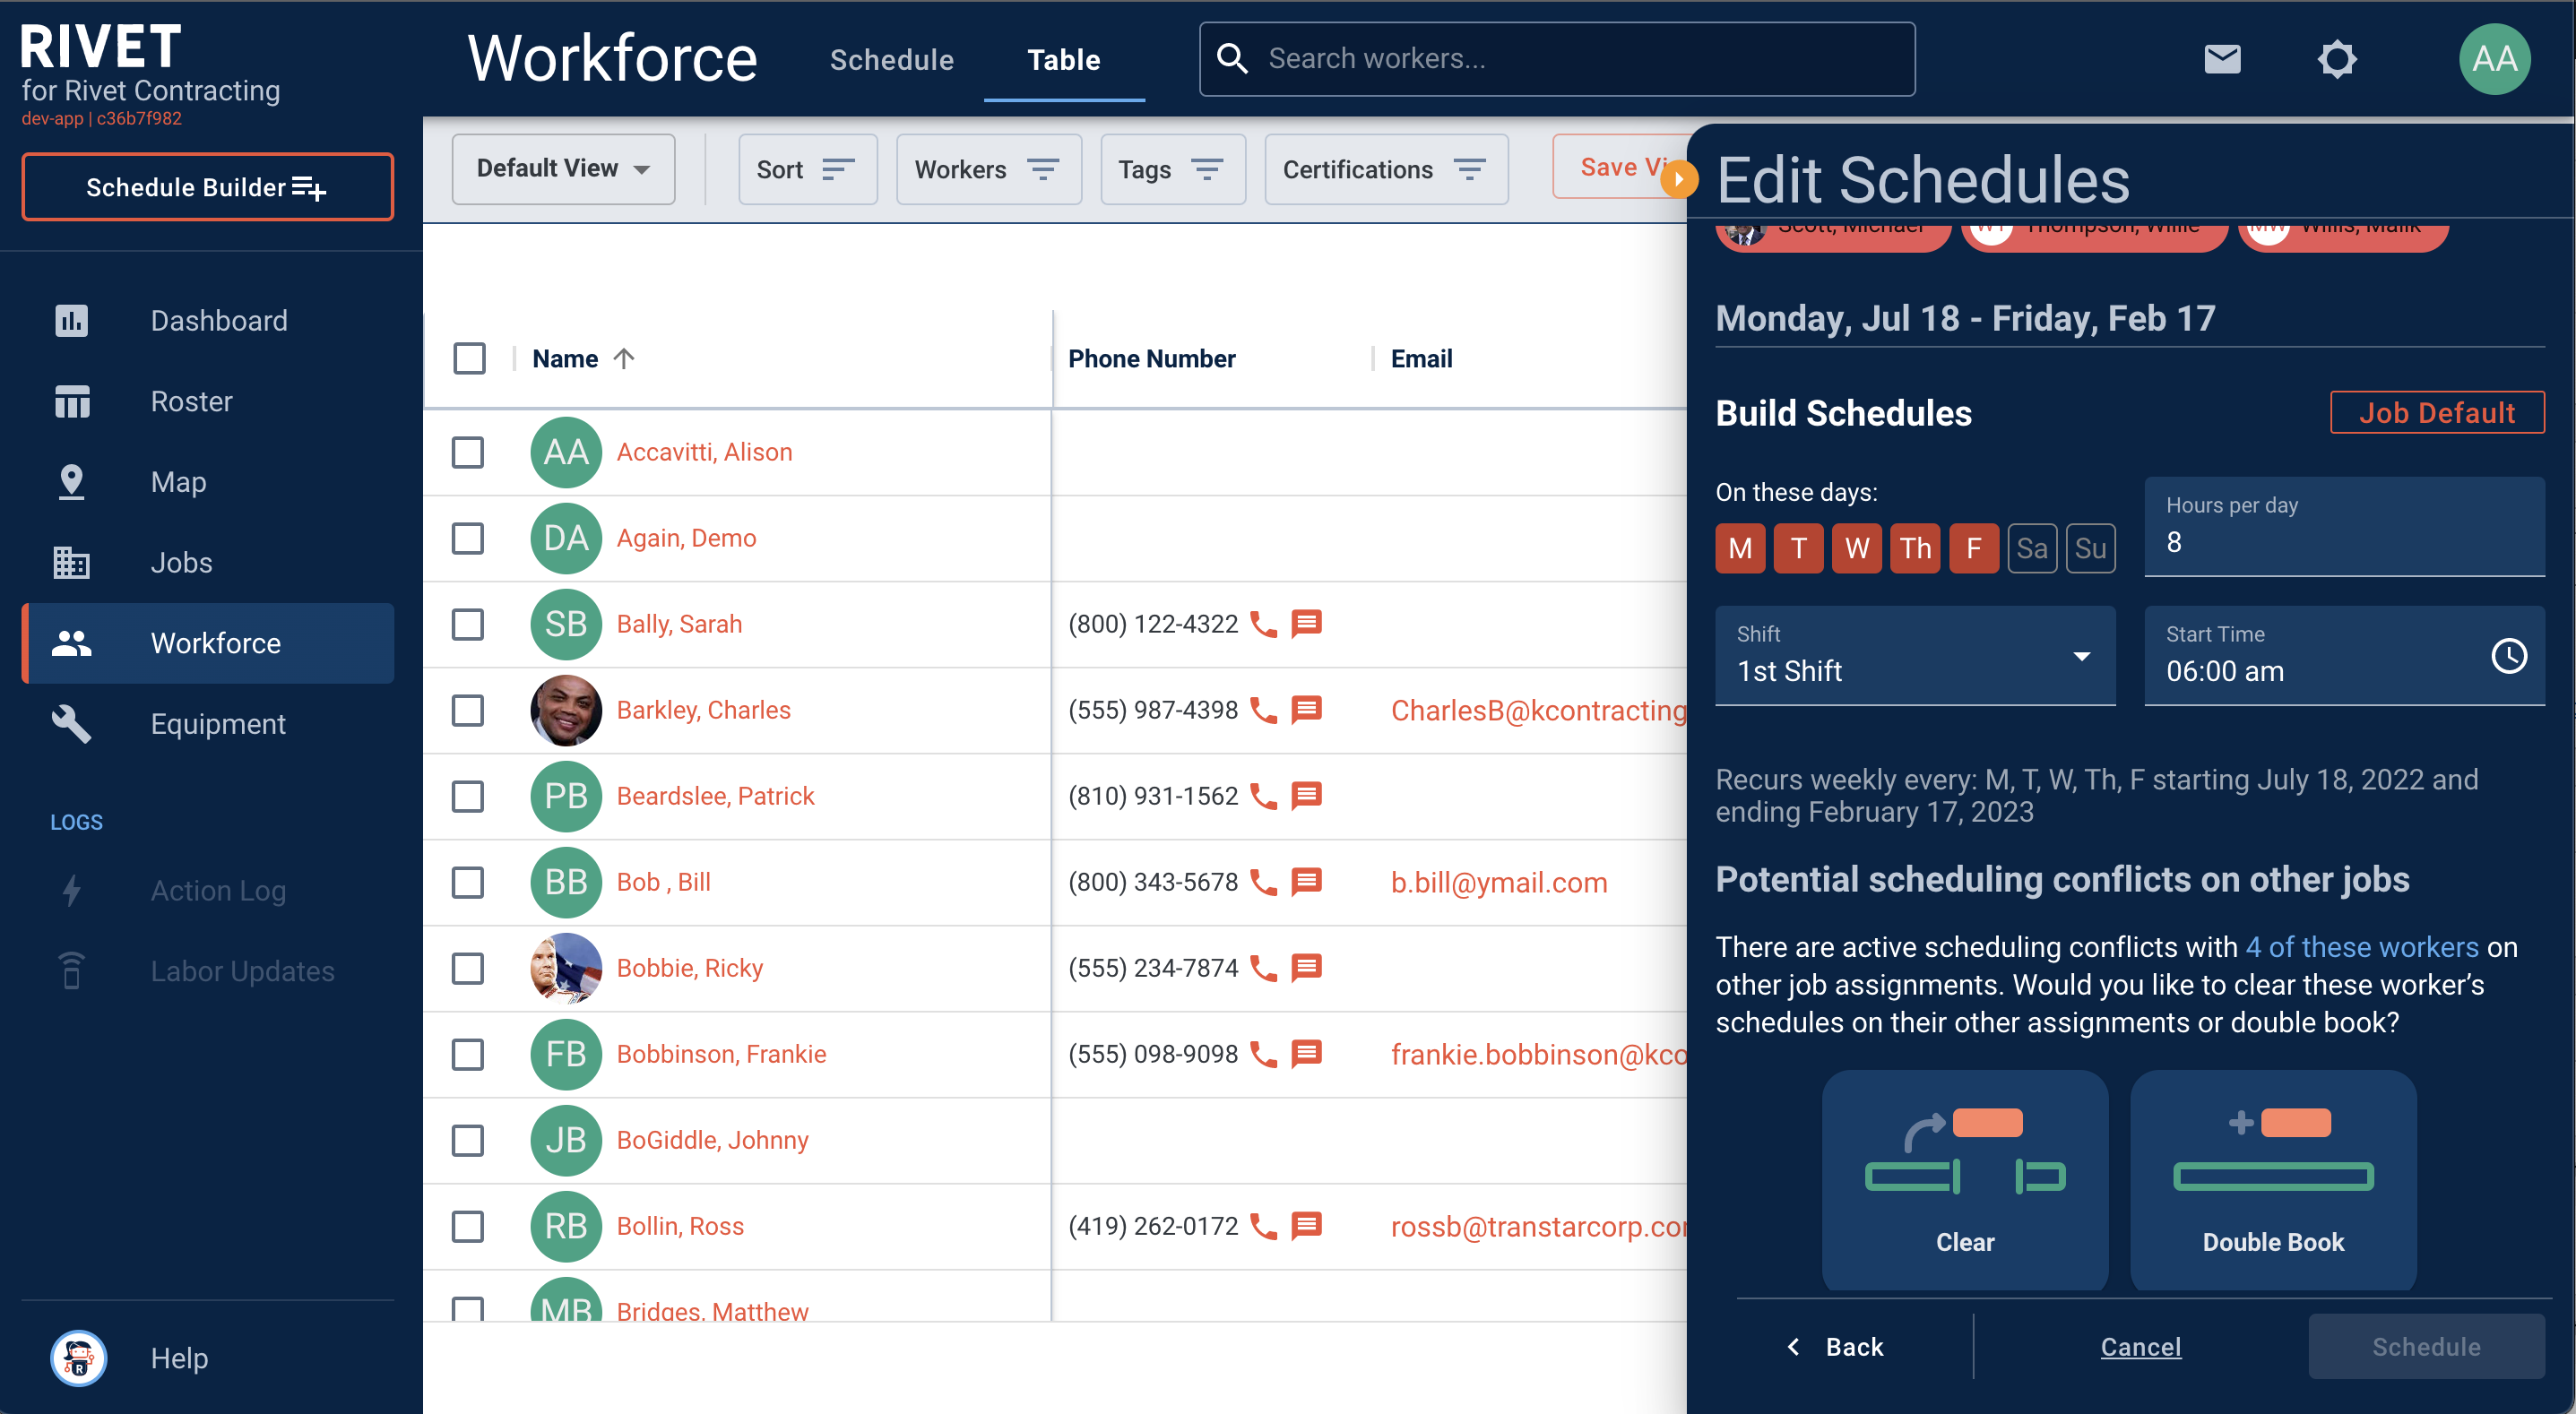Message Bobbie, Ricky via chat icon
The image size is (2576, 1414).
[x=1307, y=968]
